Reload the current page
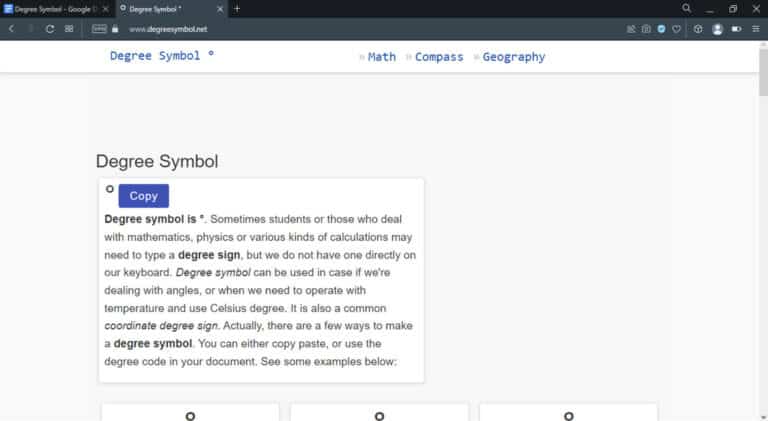Image resolution: width=768 pixels, height=421 pixels. tap(49, 29)
